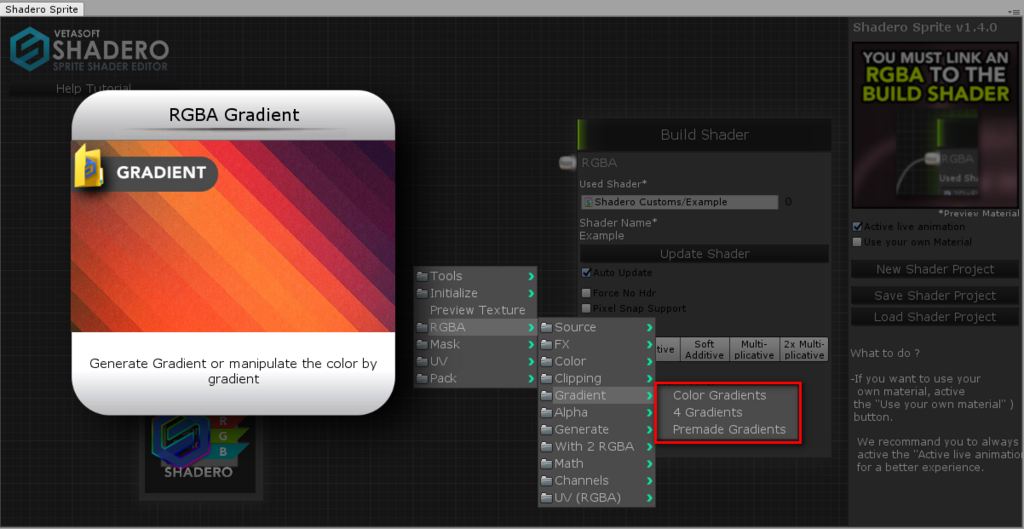Toggle Active live animation checkbox

(857, 227)
